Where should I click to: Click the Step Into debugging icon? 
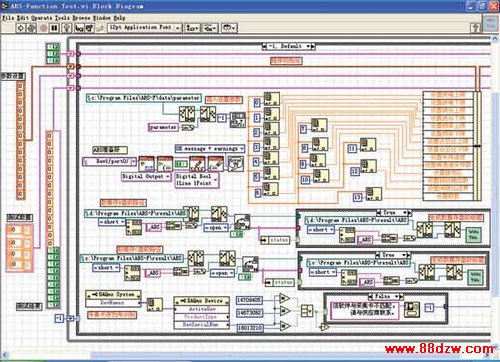click(79, 28)
